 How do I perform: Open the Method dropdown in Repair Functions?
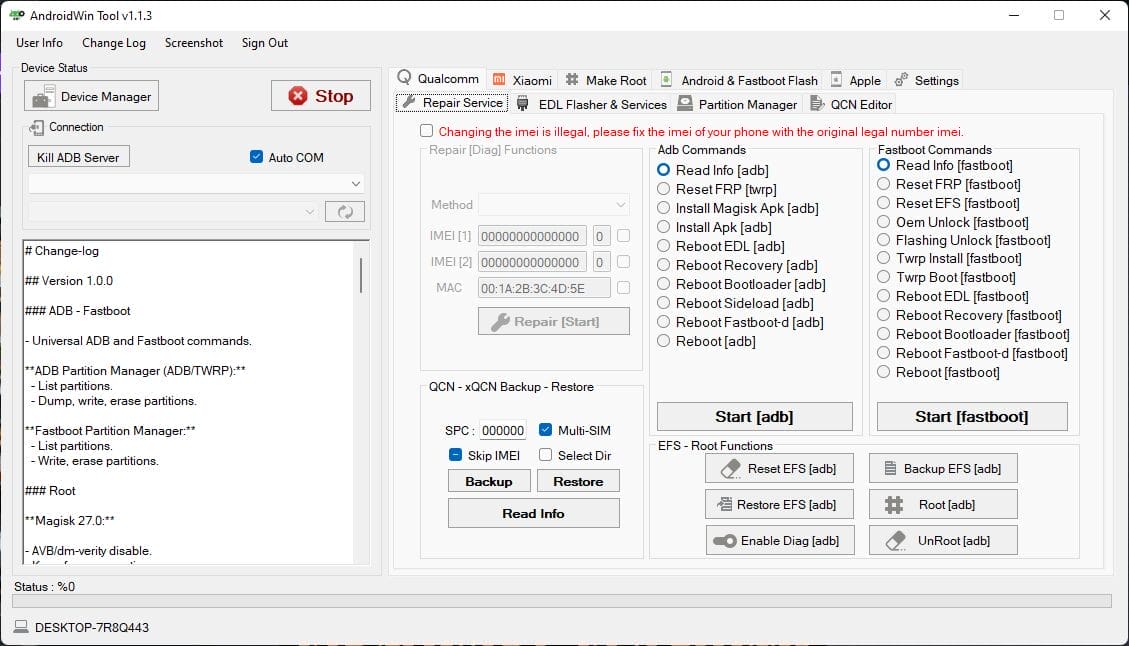pos(552,205)
